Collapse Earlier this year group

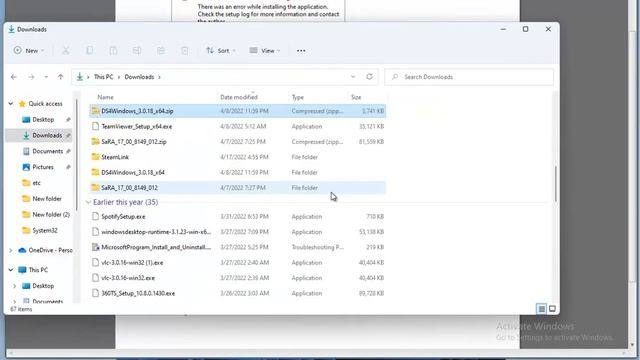tap(88, 202)
